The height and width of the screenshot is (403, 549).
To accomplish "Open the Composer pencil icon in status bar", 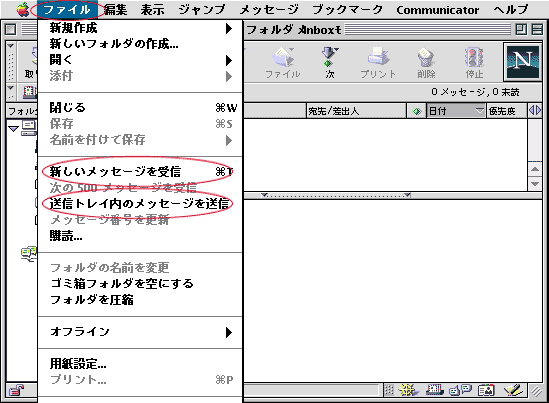I will [513, 390].
